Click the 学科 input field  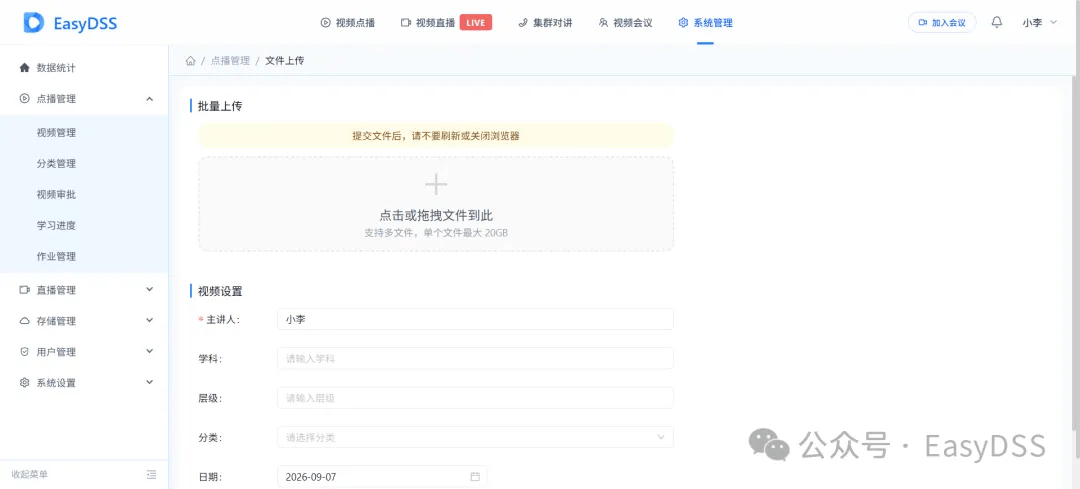point(475,358)
